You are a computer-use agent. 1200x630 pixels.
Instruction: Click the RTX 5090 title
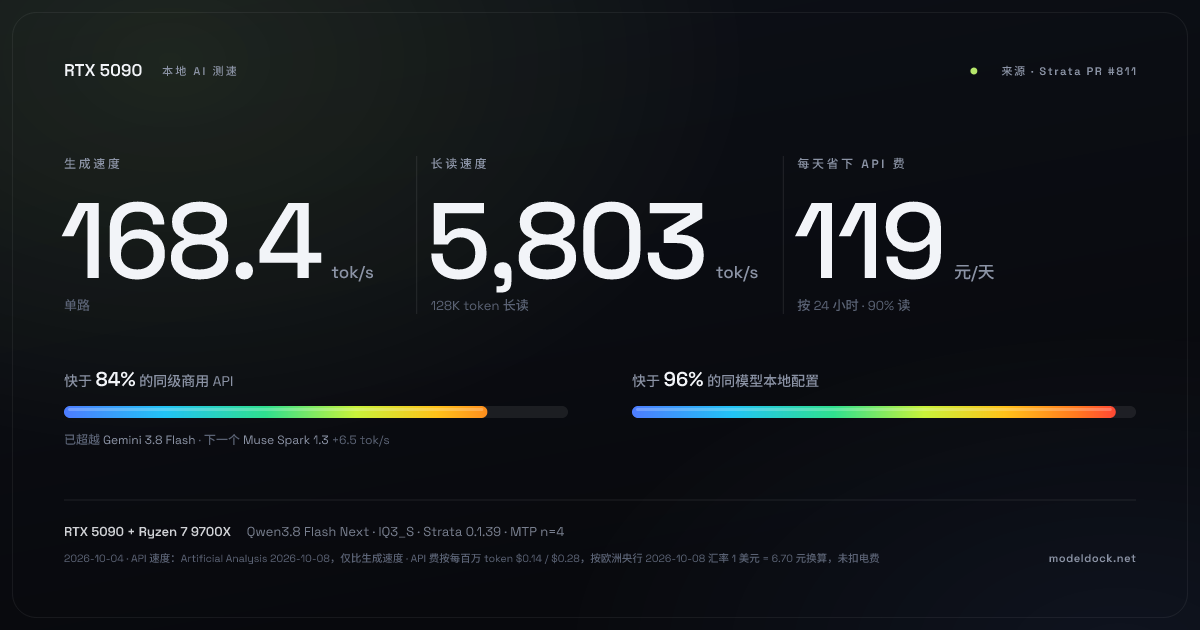point(103,71)
